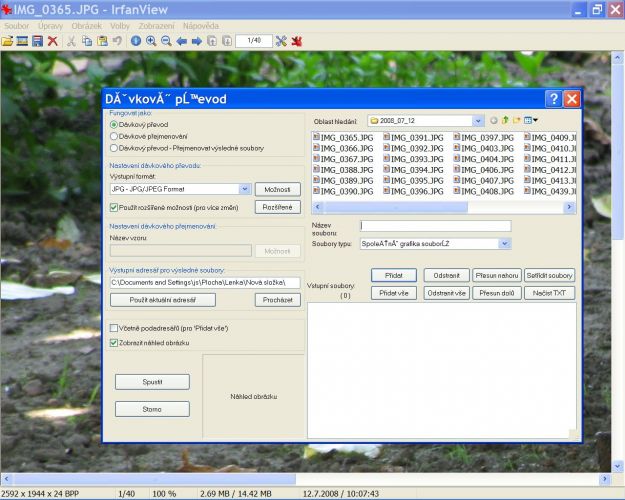The height and width of the screenshot is (500, 625).
Task: Click the previous page icon in toolbar
Action: click(212, 41)
